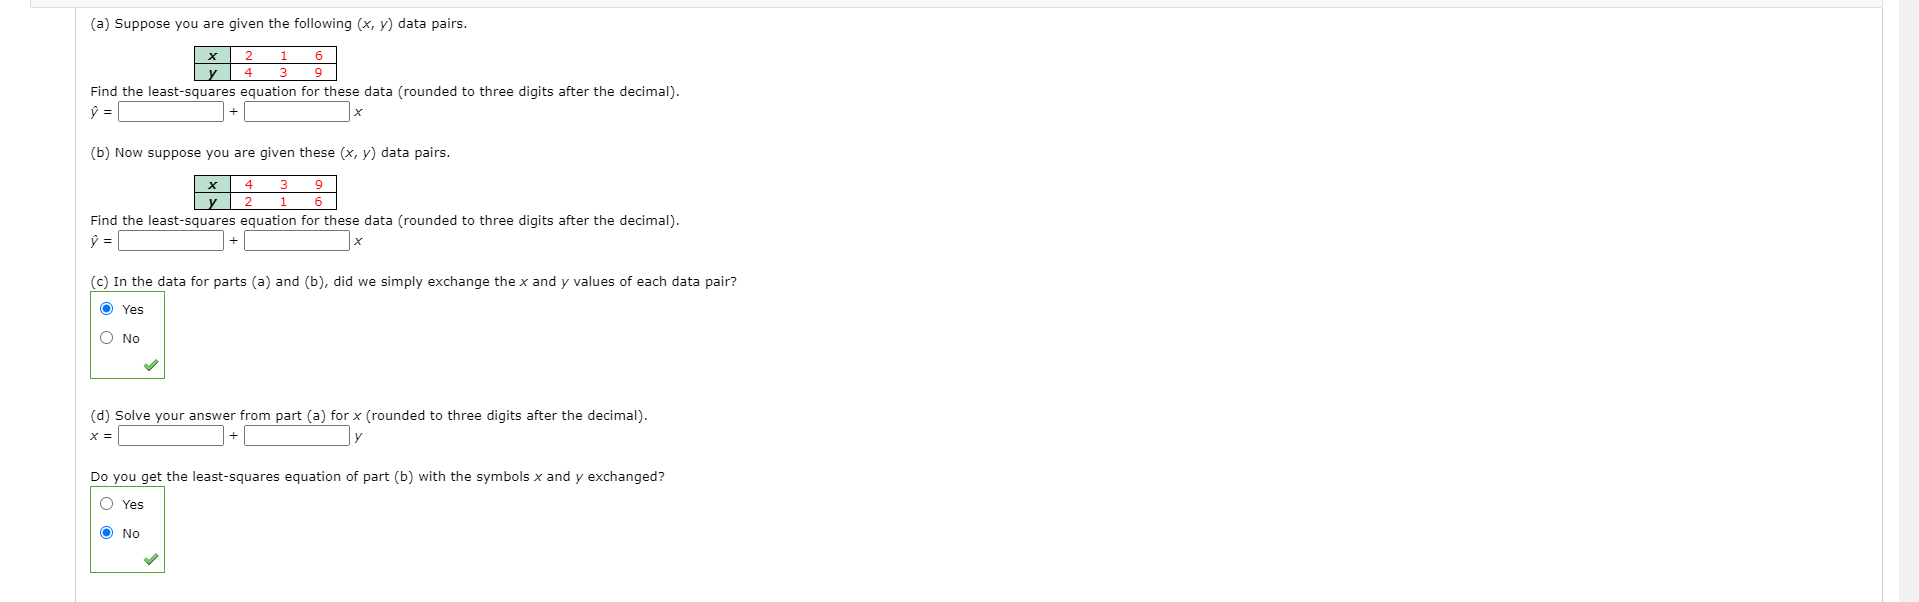Click the y header cell in part (b) table
The image size is (1919, 602).
tap(213, 201)
